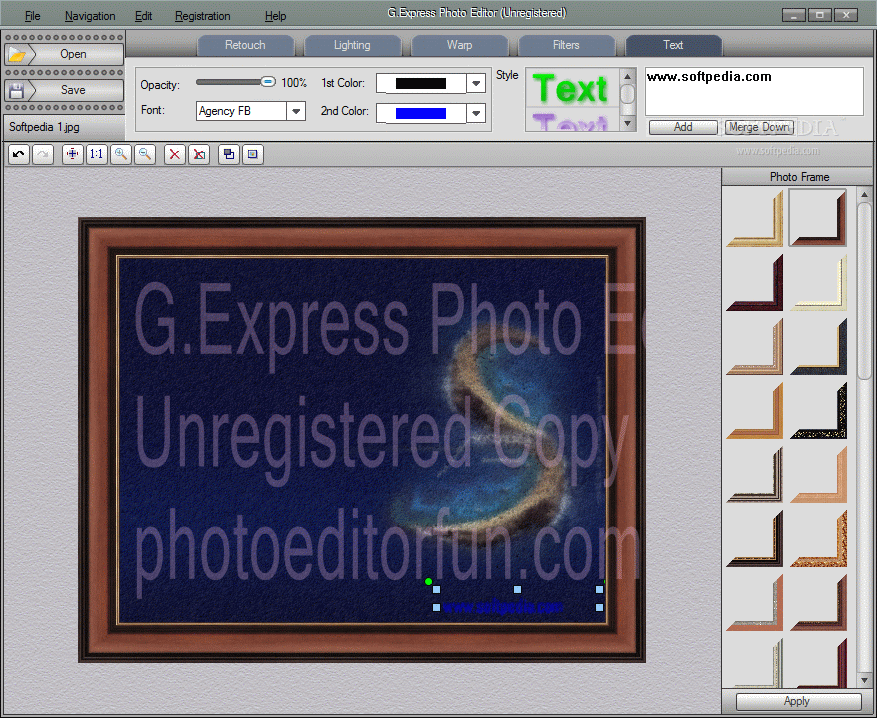Choose the orange leopard-pattern frame thumbnail

tap(818, 538)
